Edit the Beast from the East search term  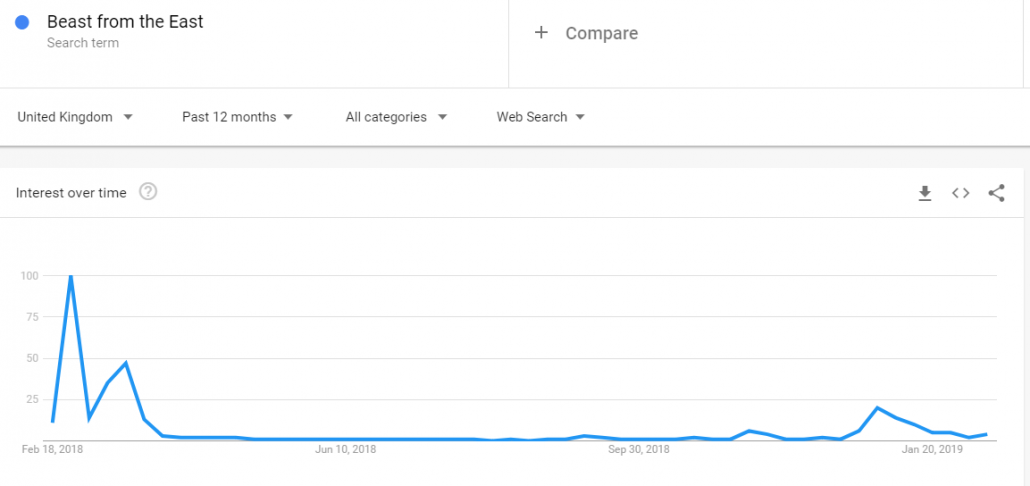point(125,22)
